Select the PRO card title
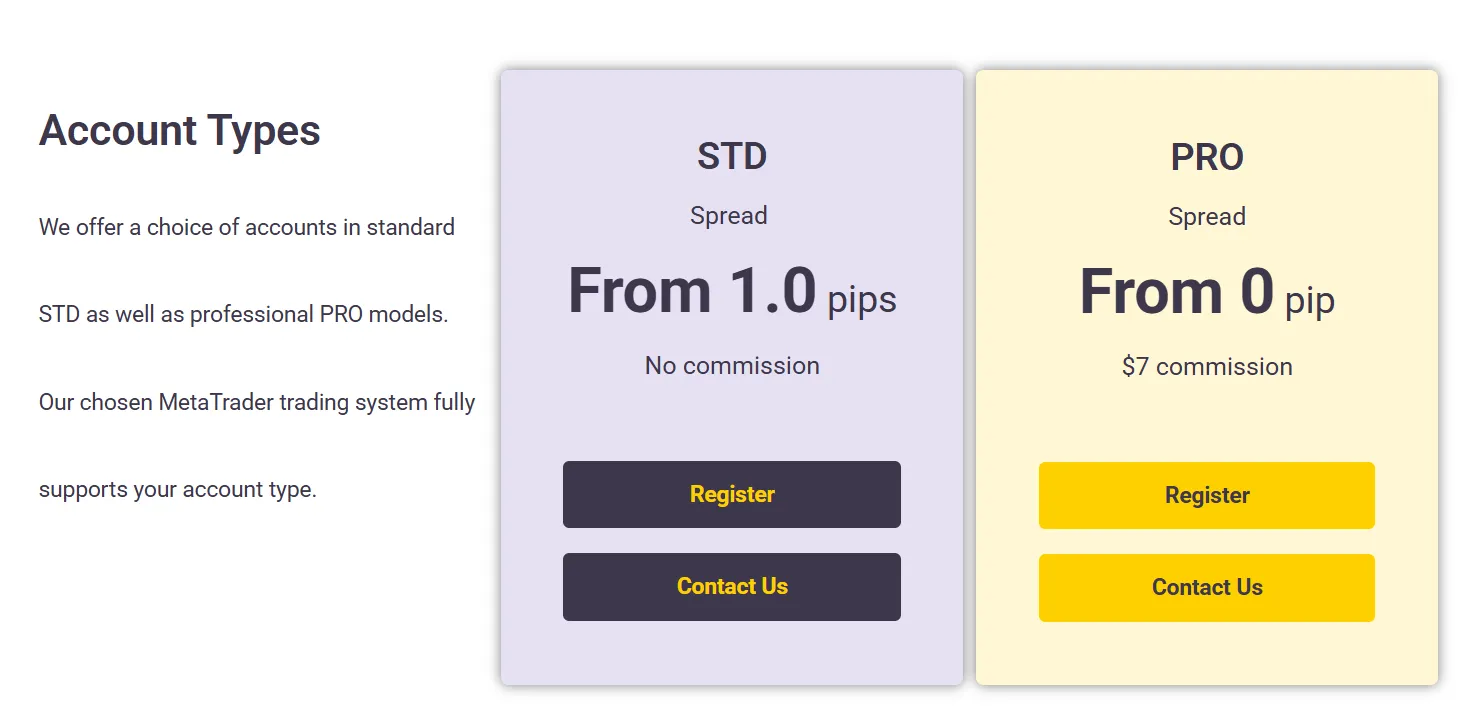This screenshot has height=714, width=1471. point(1206,157)
